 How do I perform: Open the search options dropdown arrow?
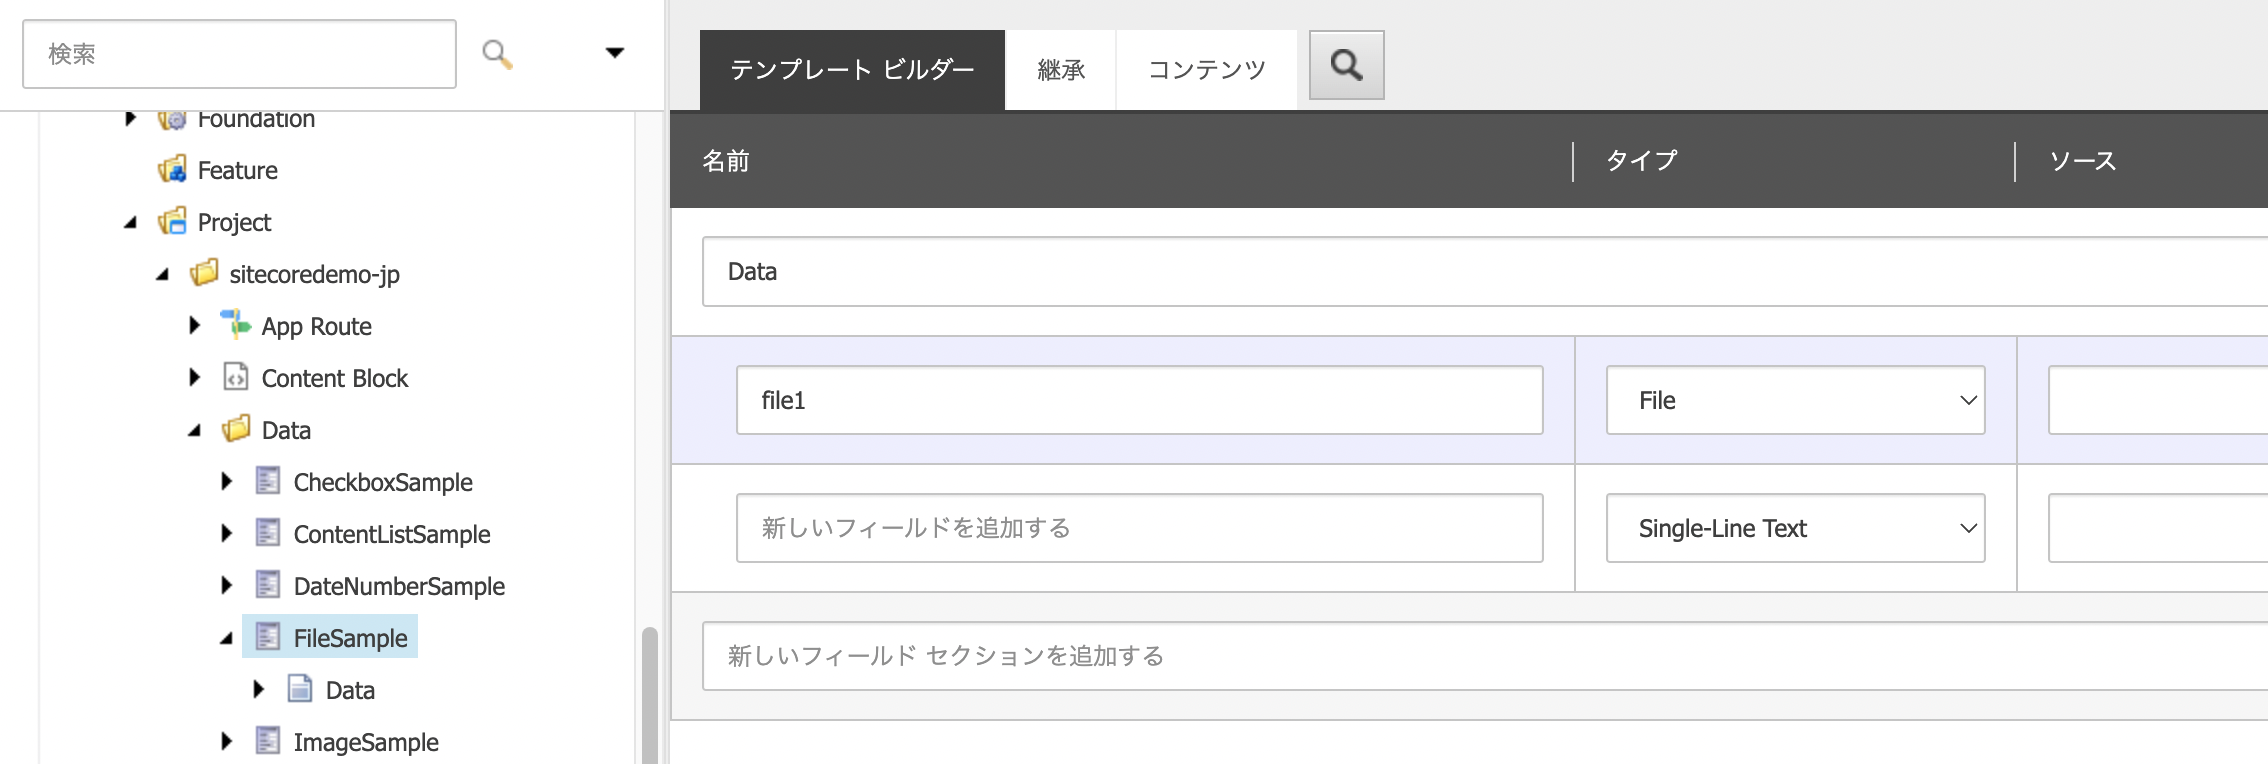click(x=615, y=53)
